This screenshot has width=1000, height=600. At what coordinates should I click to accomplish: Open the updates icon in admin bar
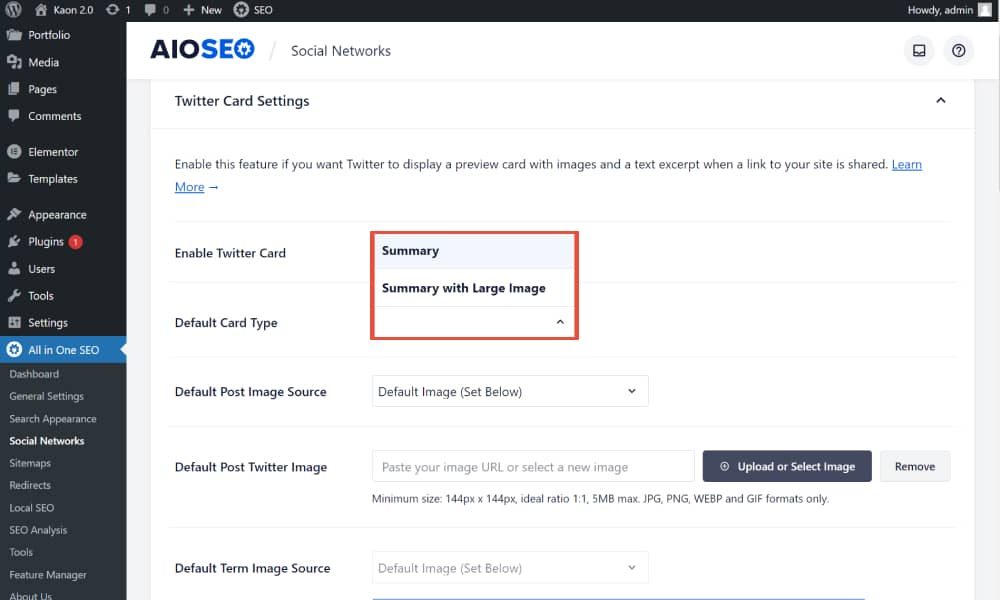[x=113, y=10]
